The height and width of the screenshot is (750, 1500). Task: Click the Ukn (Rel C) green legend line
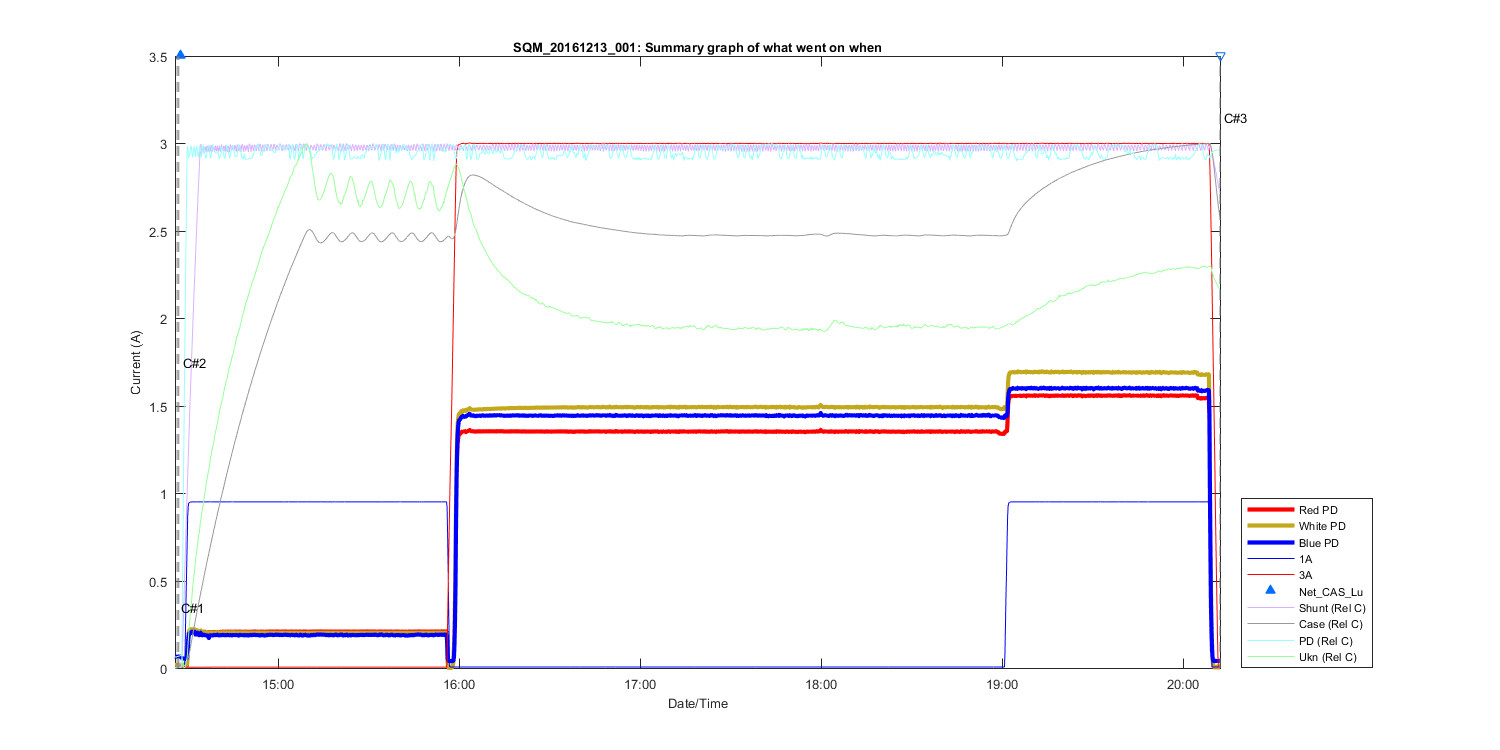point(1270,657)
